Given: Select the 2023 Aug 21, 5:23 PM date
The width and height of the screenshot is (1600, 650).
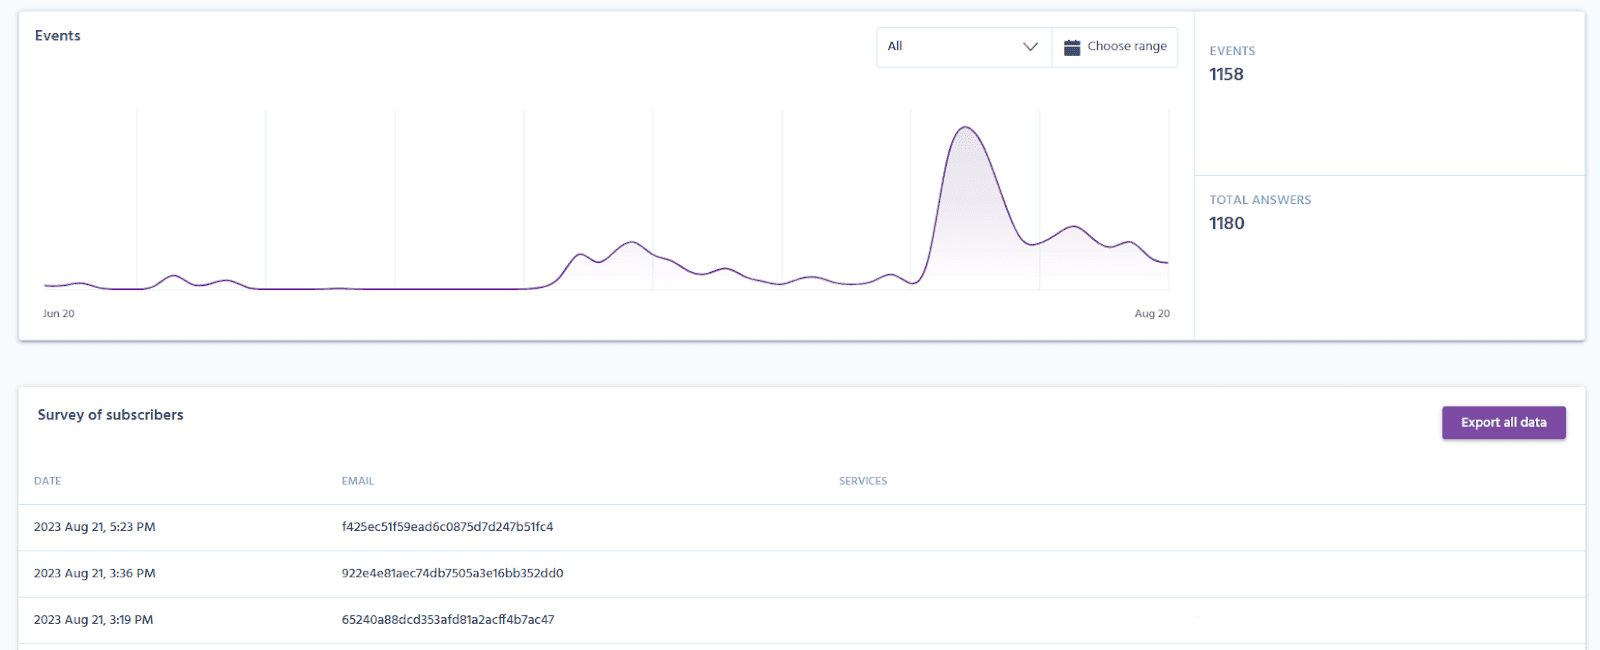Looking at the screenshot, I should (x=94, y=527).
